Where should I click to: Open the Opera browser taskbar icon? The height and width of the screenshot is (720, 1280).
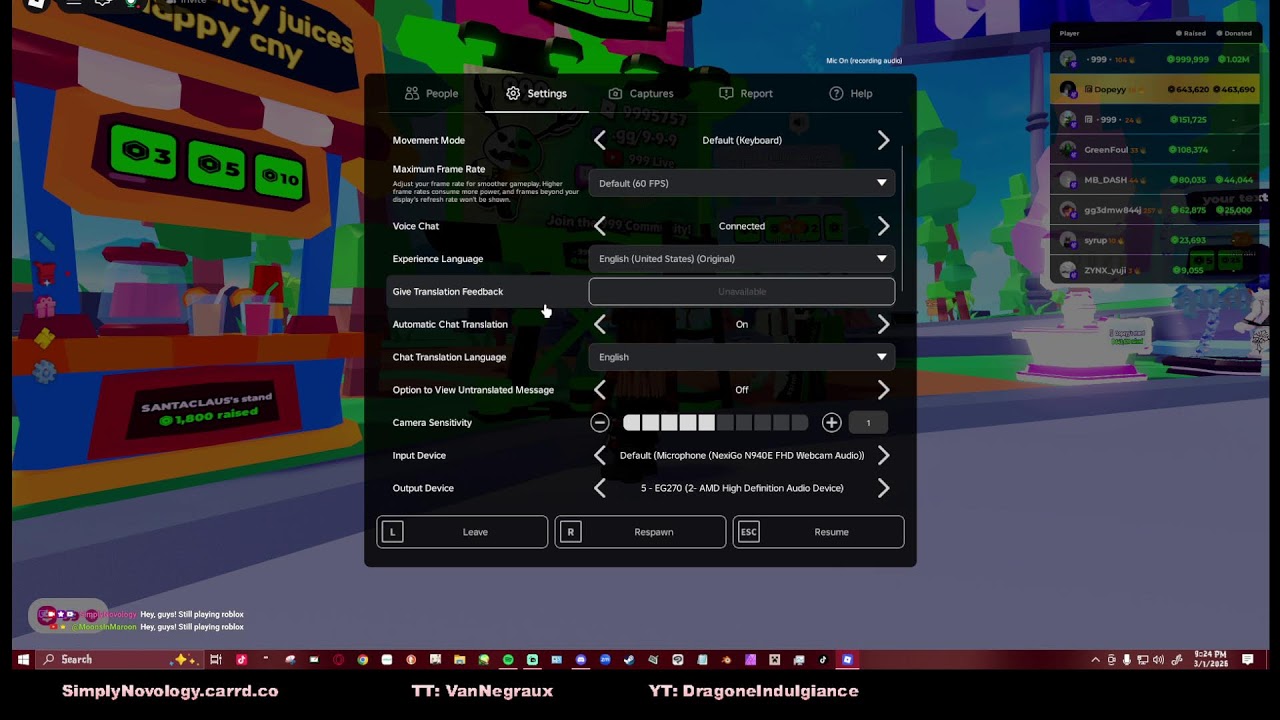tap(338, 660)
